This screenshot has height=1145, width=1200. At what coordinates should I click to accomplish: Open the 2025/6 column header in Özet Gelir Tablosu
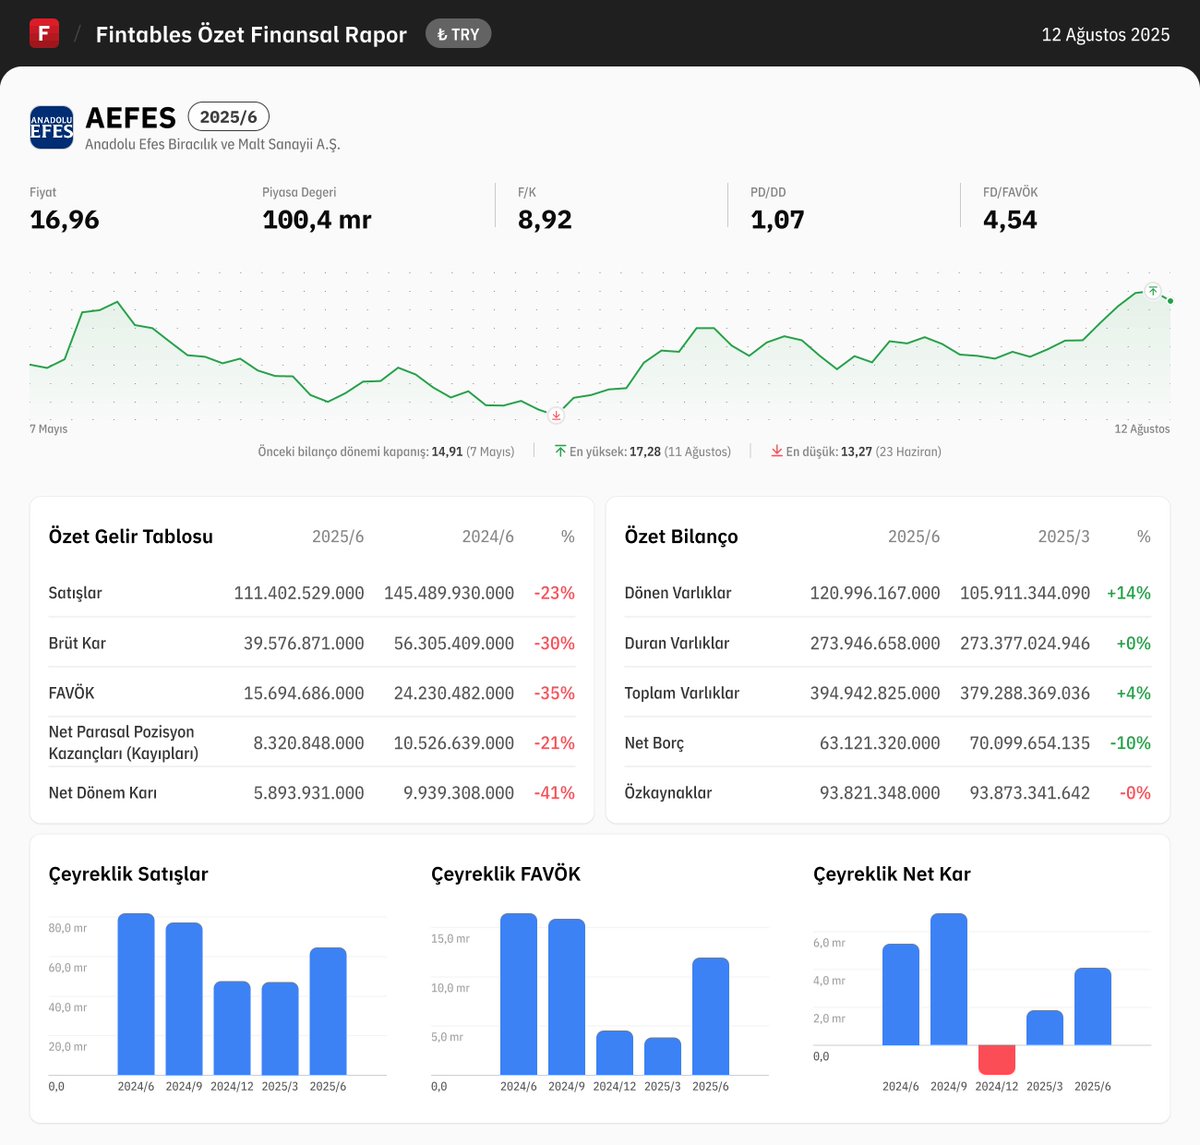pos(340,536)
